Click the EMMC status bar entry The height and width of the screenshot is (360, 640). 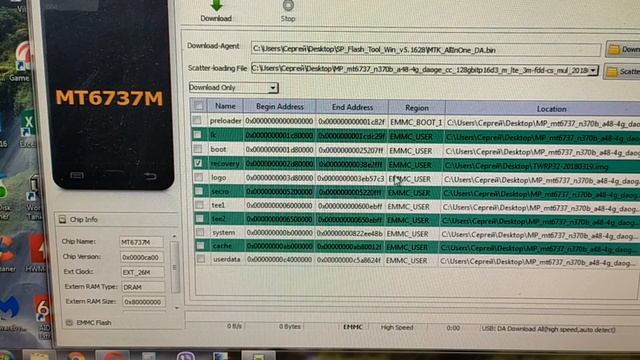click(353, 327)
